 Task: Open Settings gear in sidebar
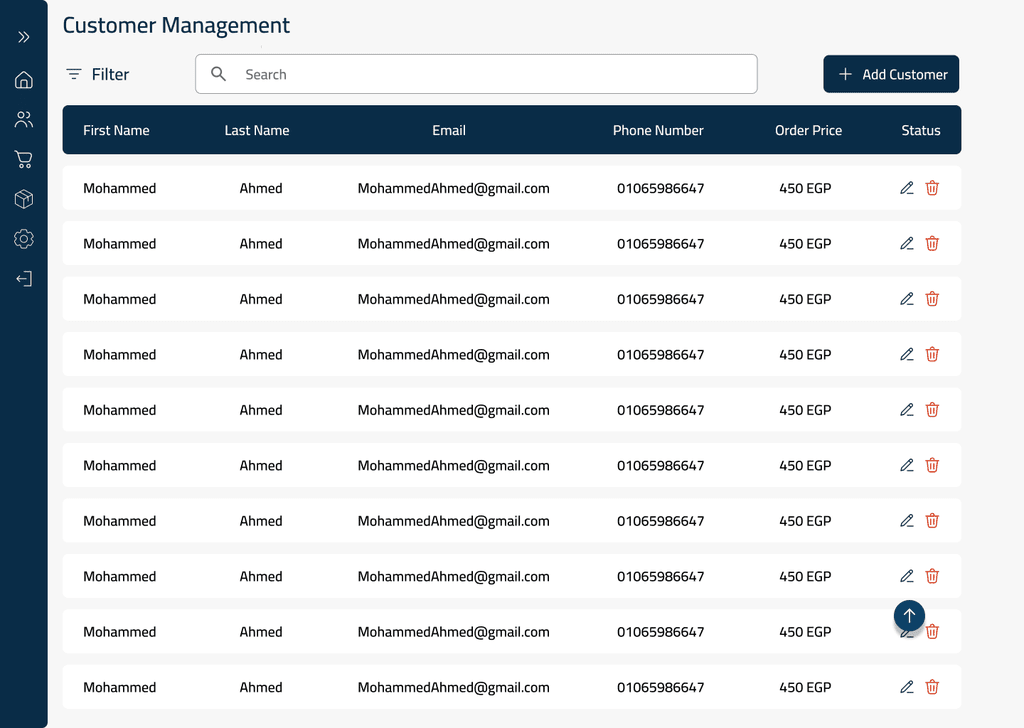pos(24,239)
